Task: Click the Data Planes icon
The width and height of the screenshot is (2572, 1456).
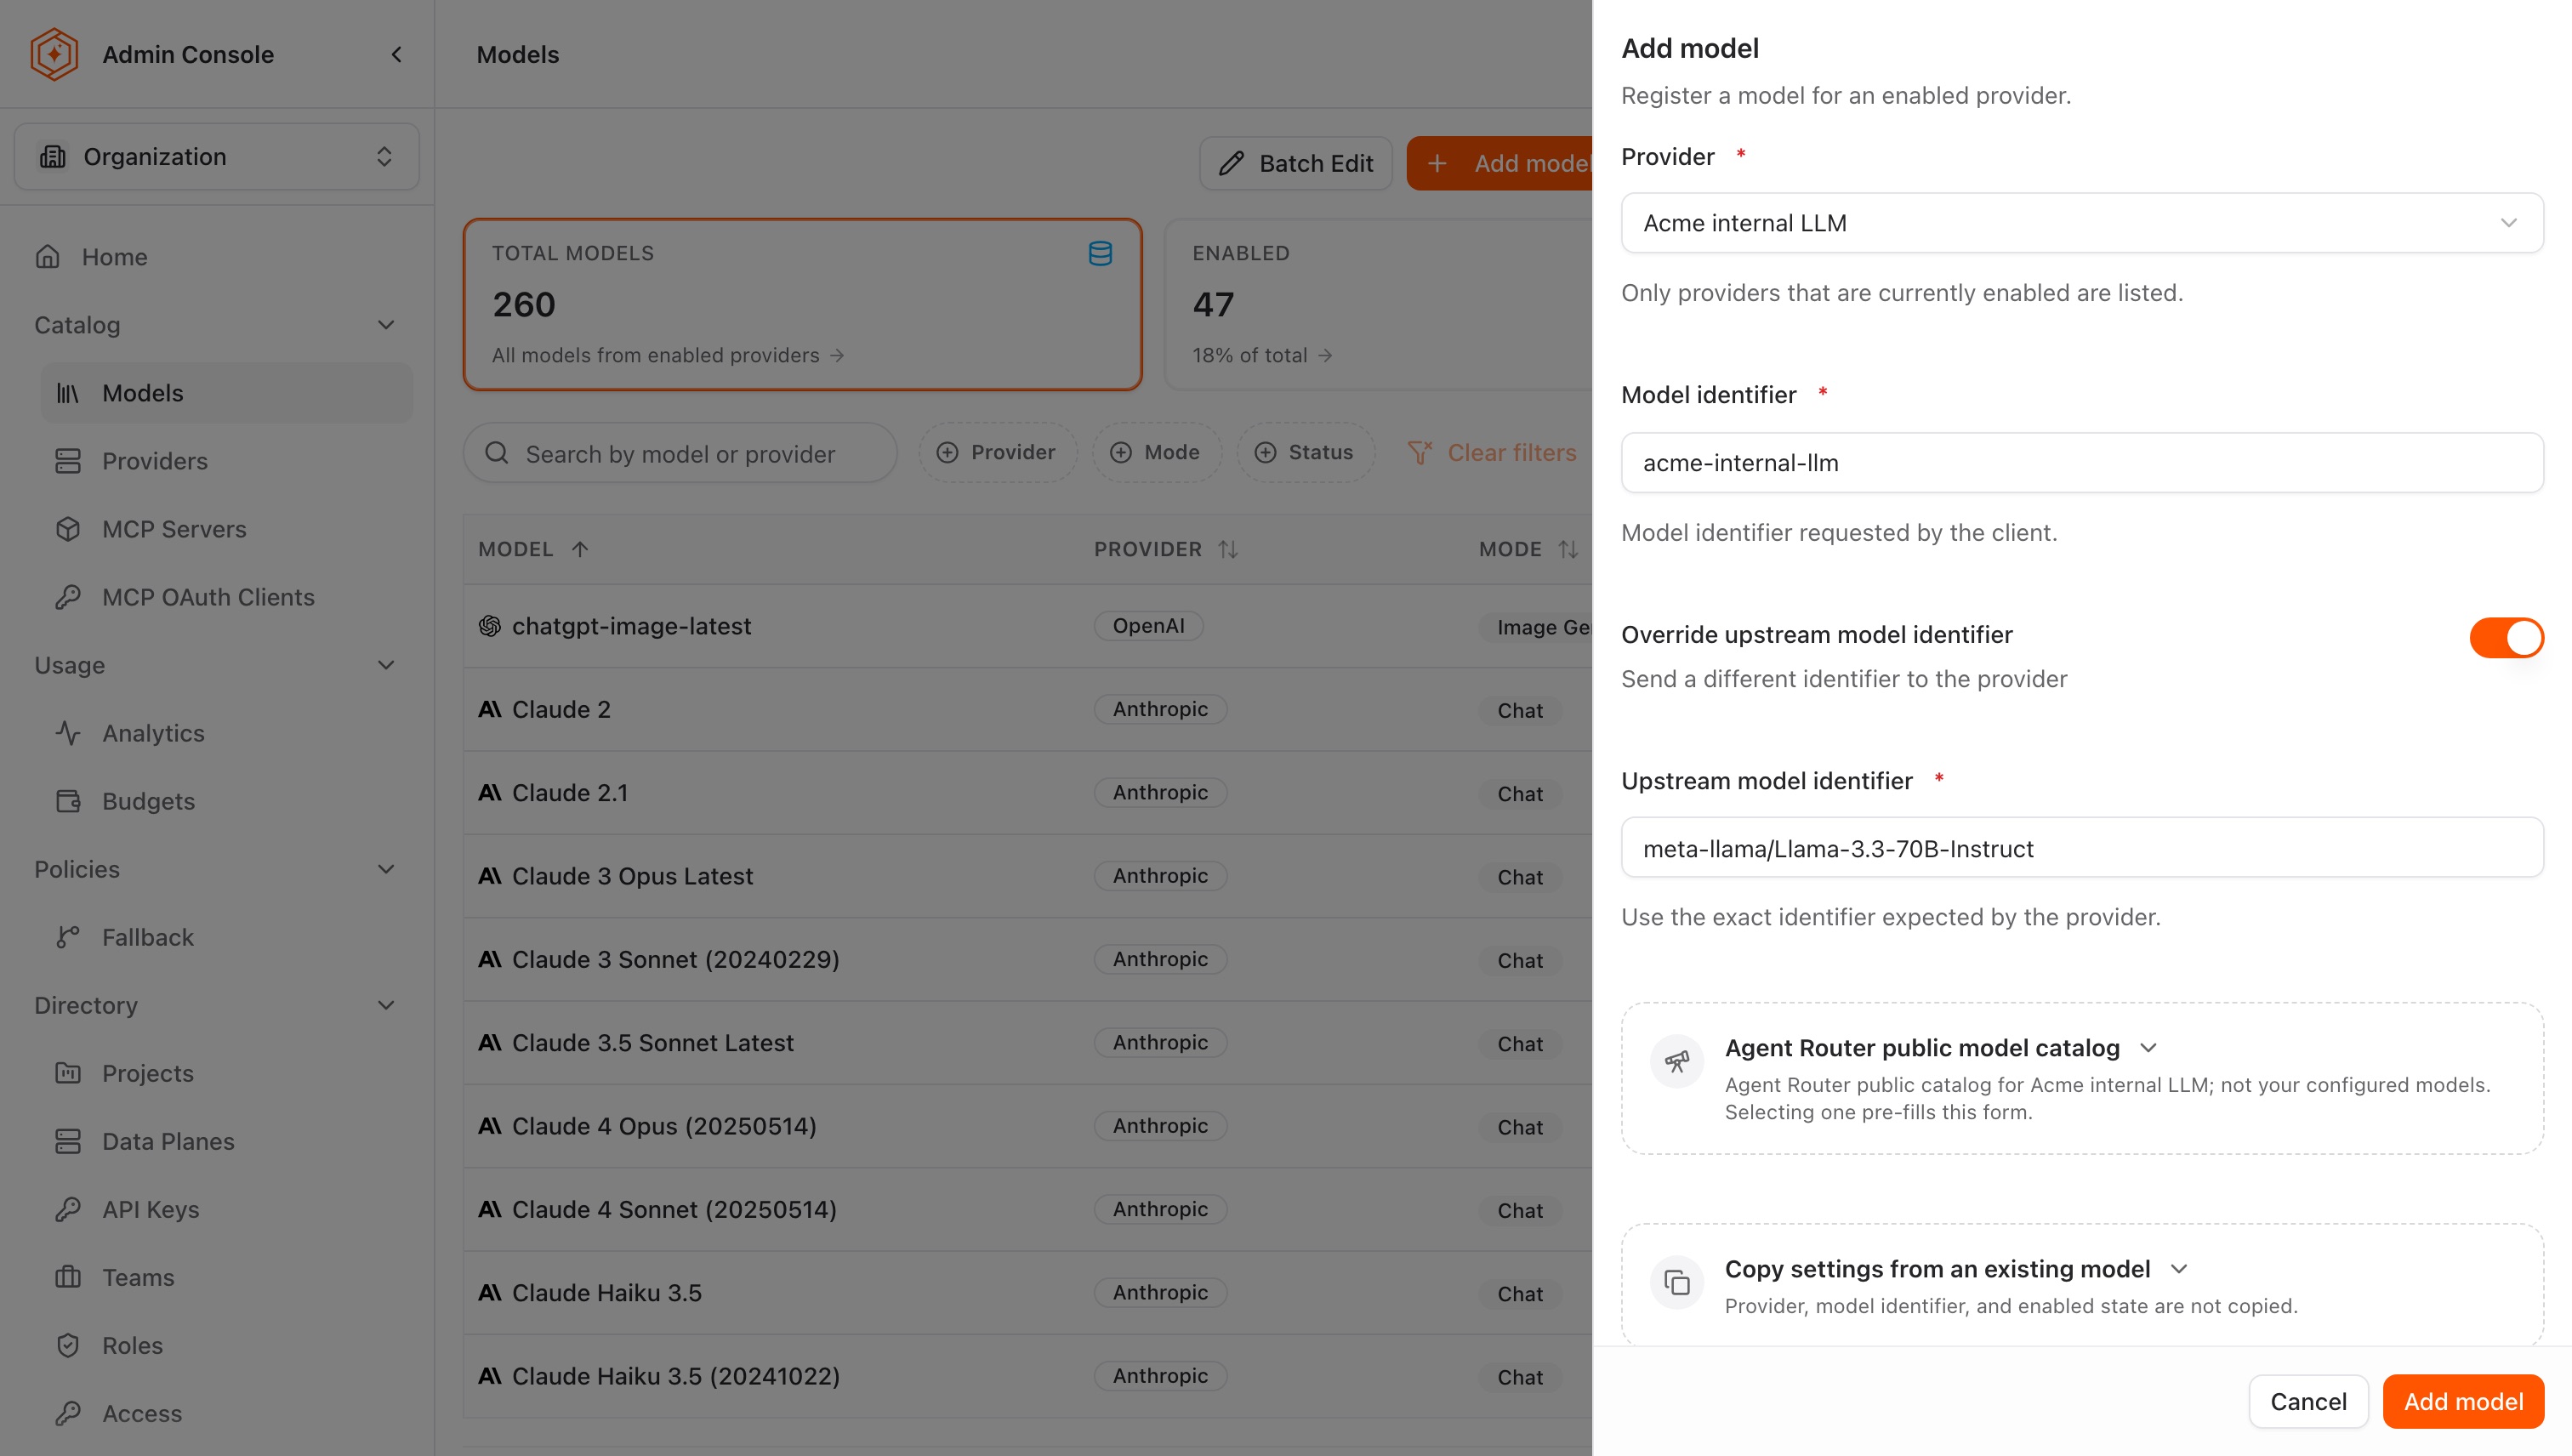Action: click(x=68, y=1141)
